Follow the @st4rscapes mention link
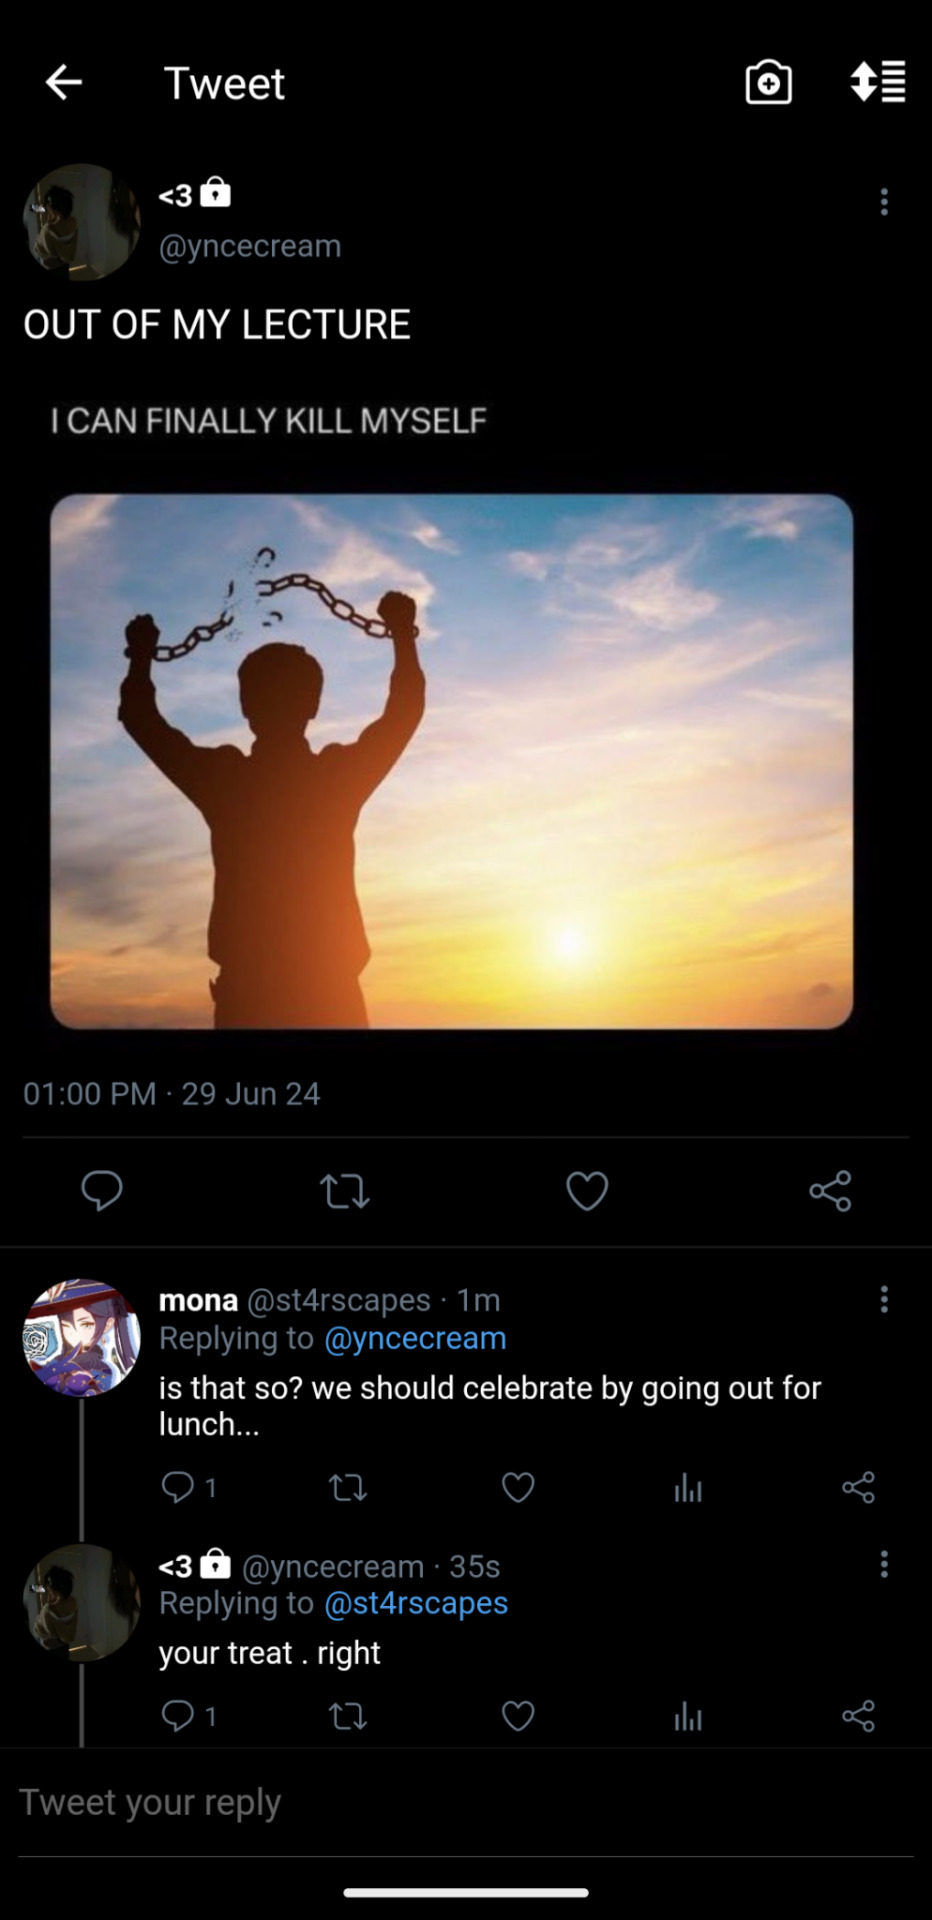 click(416, 1603)
